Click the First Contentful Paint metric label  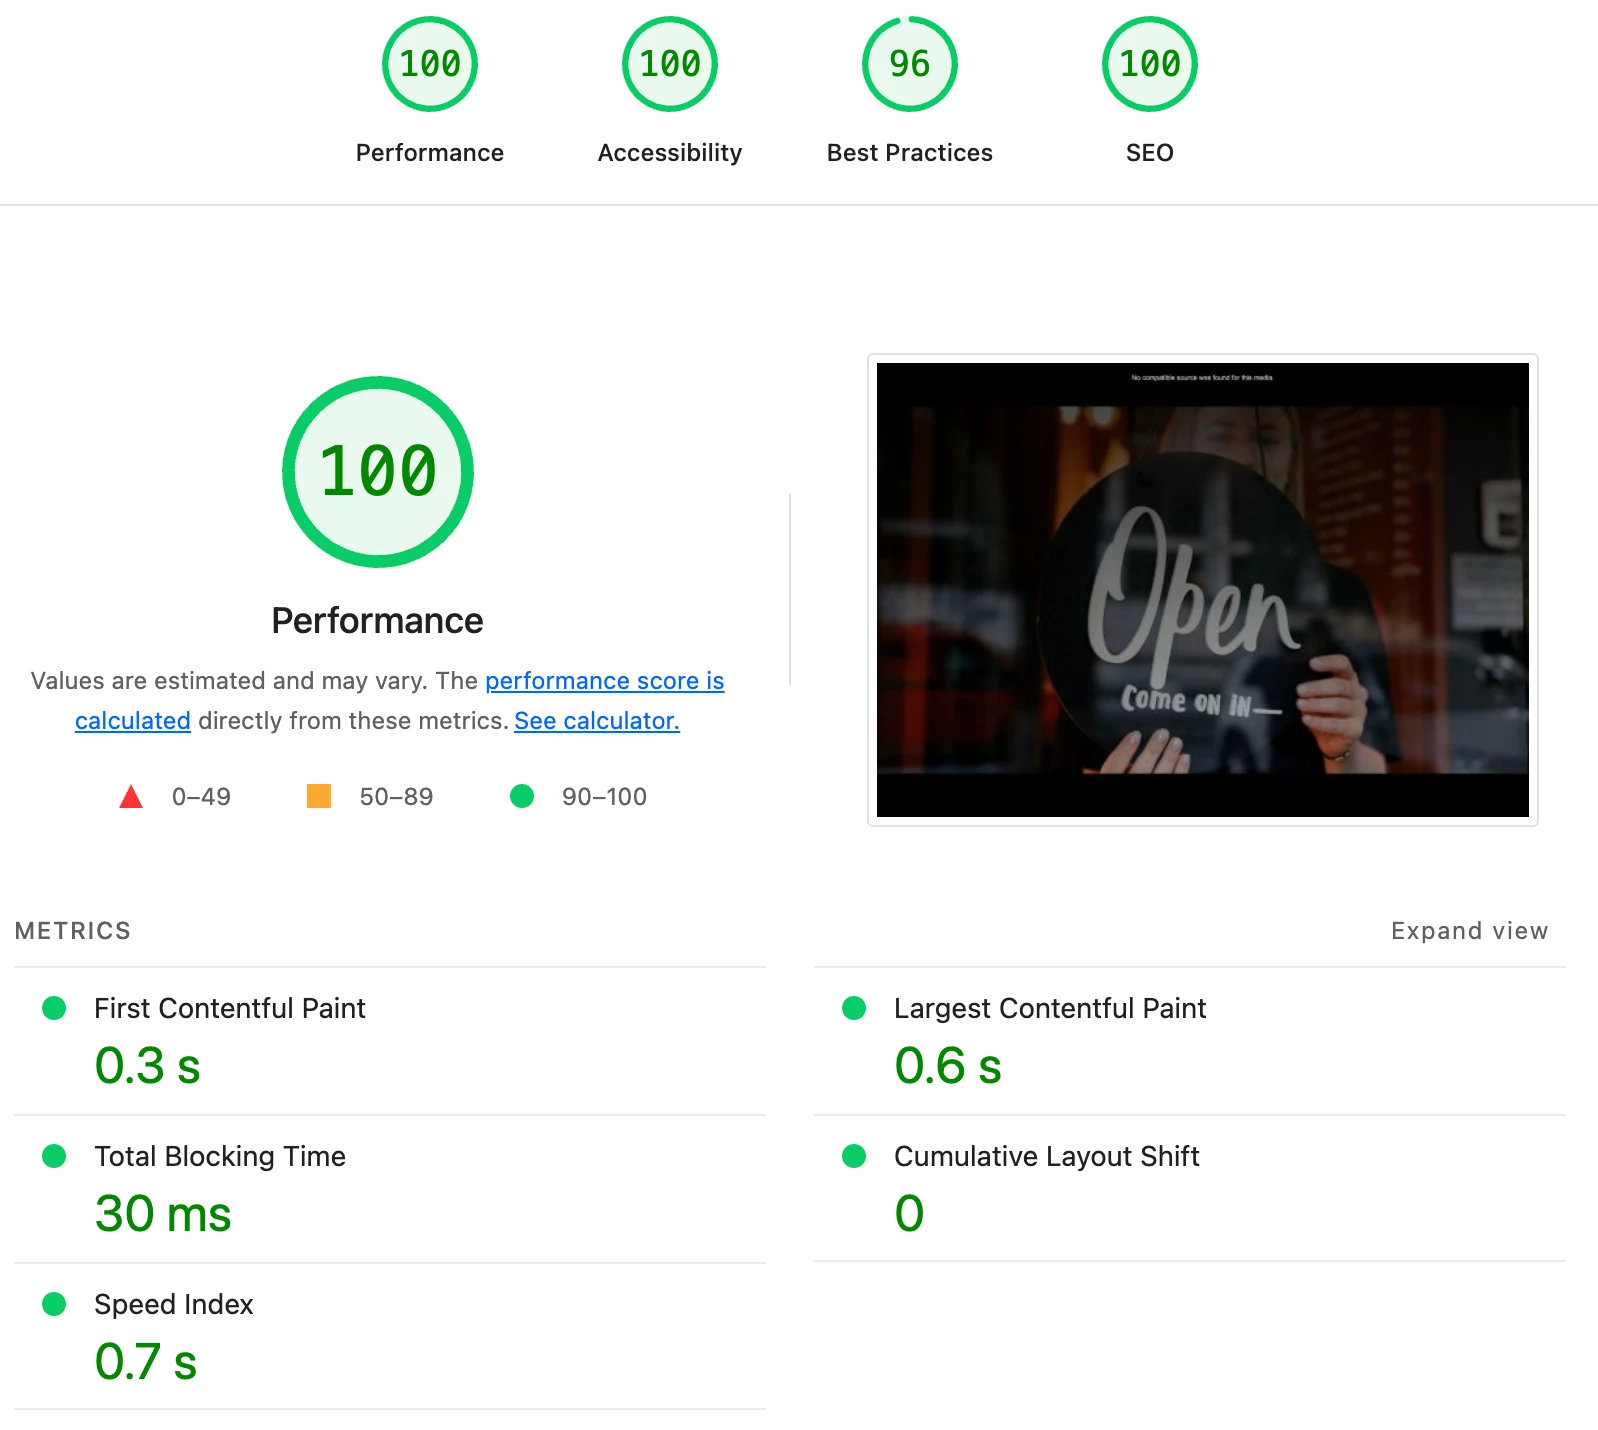(230, 1008)
